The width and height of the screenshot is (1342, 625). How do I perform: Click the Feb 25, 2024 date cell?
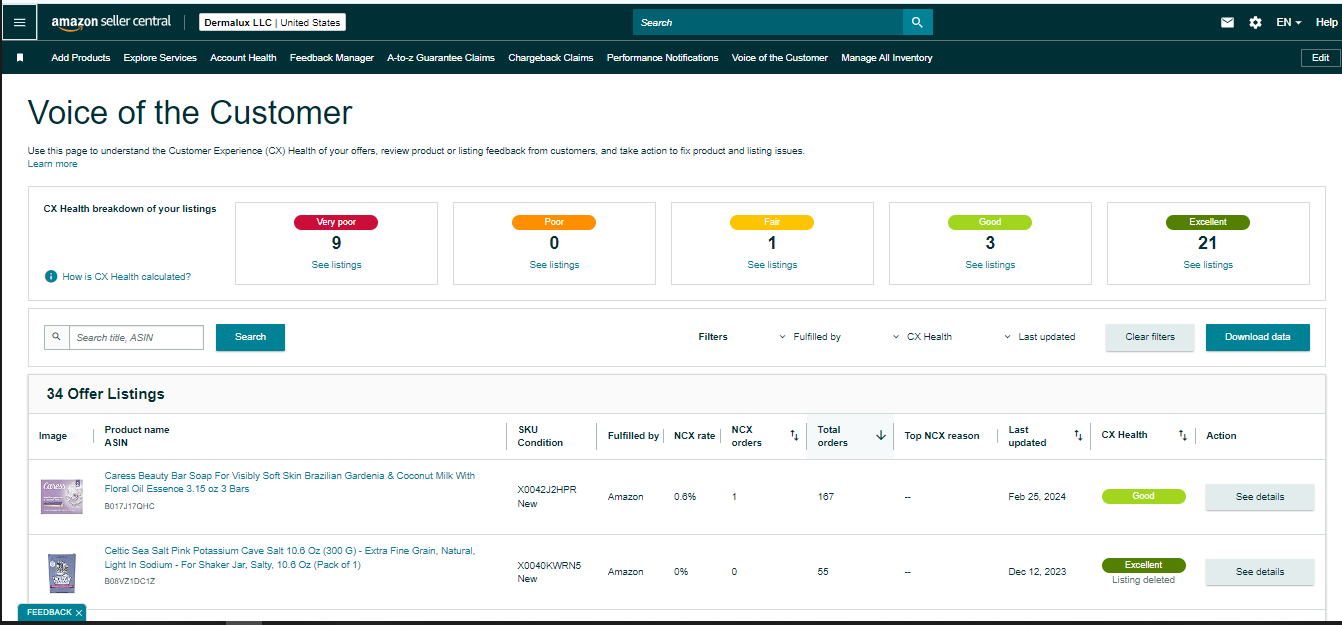(1037, 497)
